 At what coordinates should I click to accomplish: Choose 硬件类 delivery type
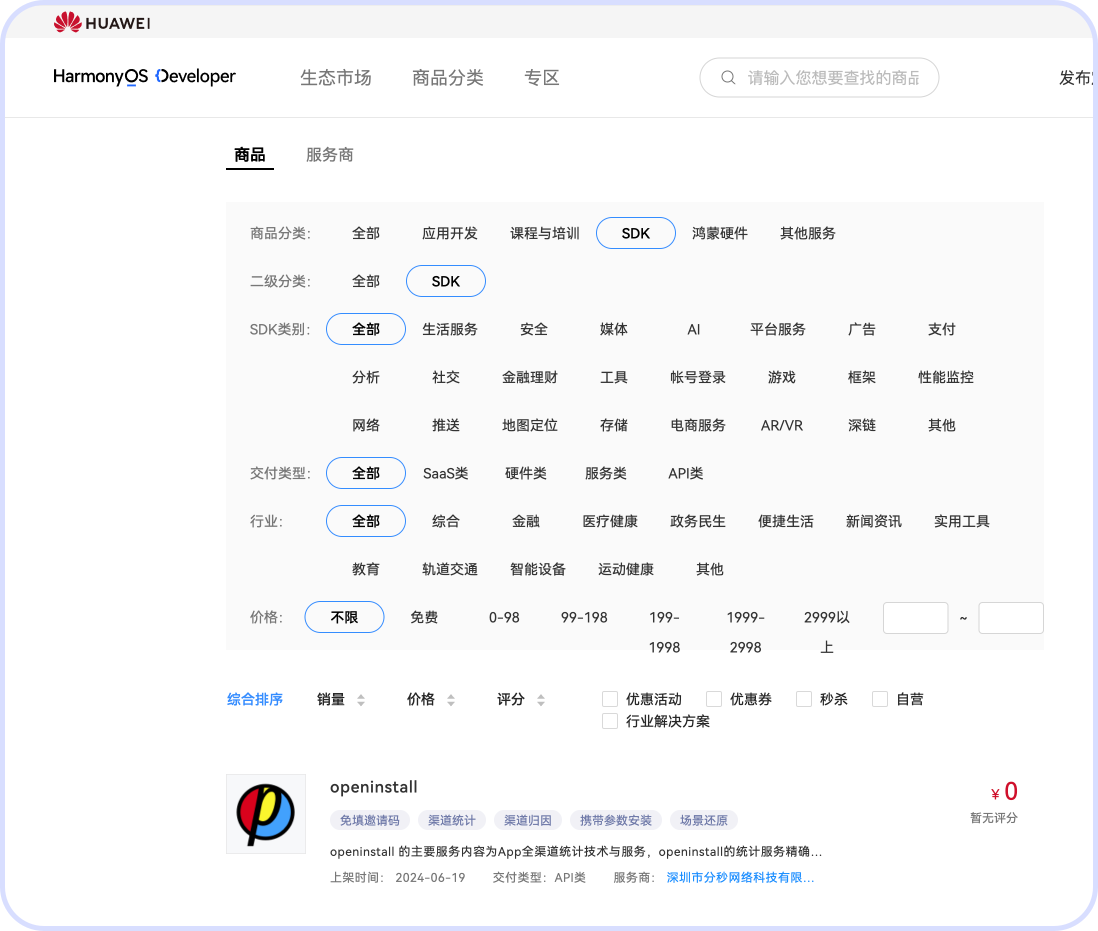pyautogui.click(x=526, y=474)
